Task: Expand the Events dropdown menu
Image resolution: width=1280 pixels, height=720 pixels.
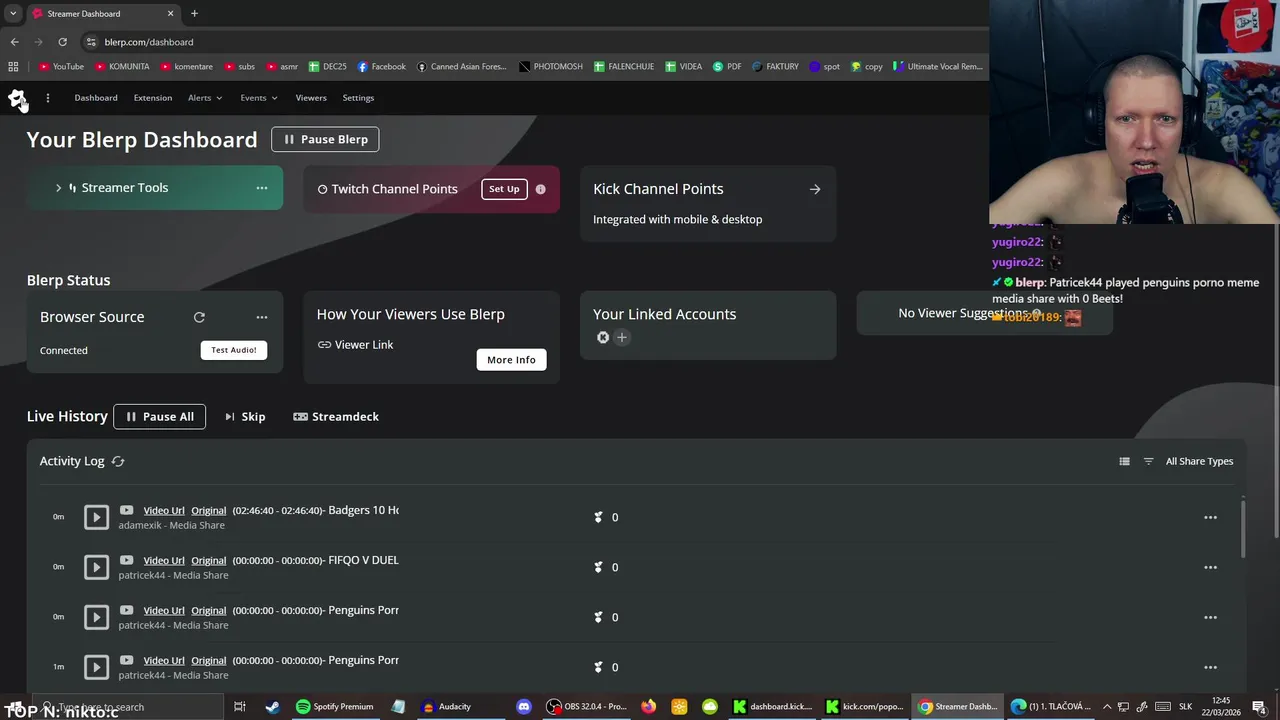Action: tap(259, 98)
